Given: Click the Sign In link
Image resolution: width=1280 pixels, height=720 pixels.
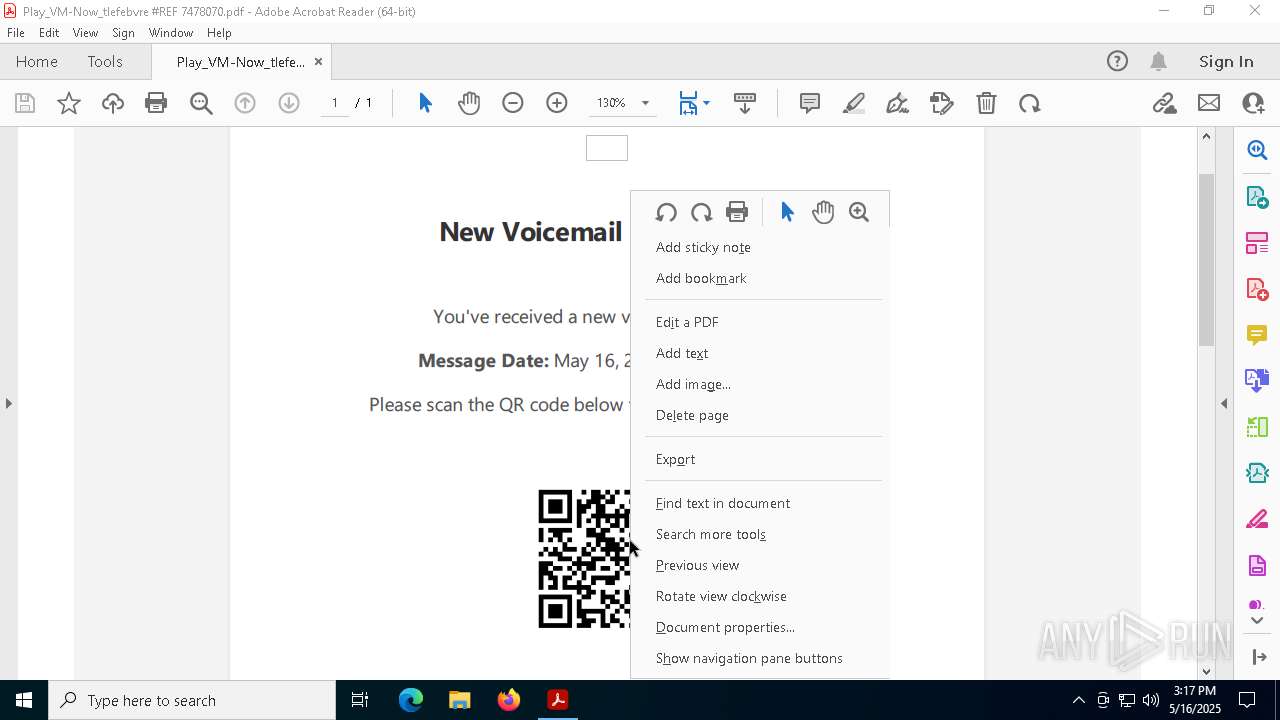Looking at the screenshot, I should click(1226, 61).
